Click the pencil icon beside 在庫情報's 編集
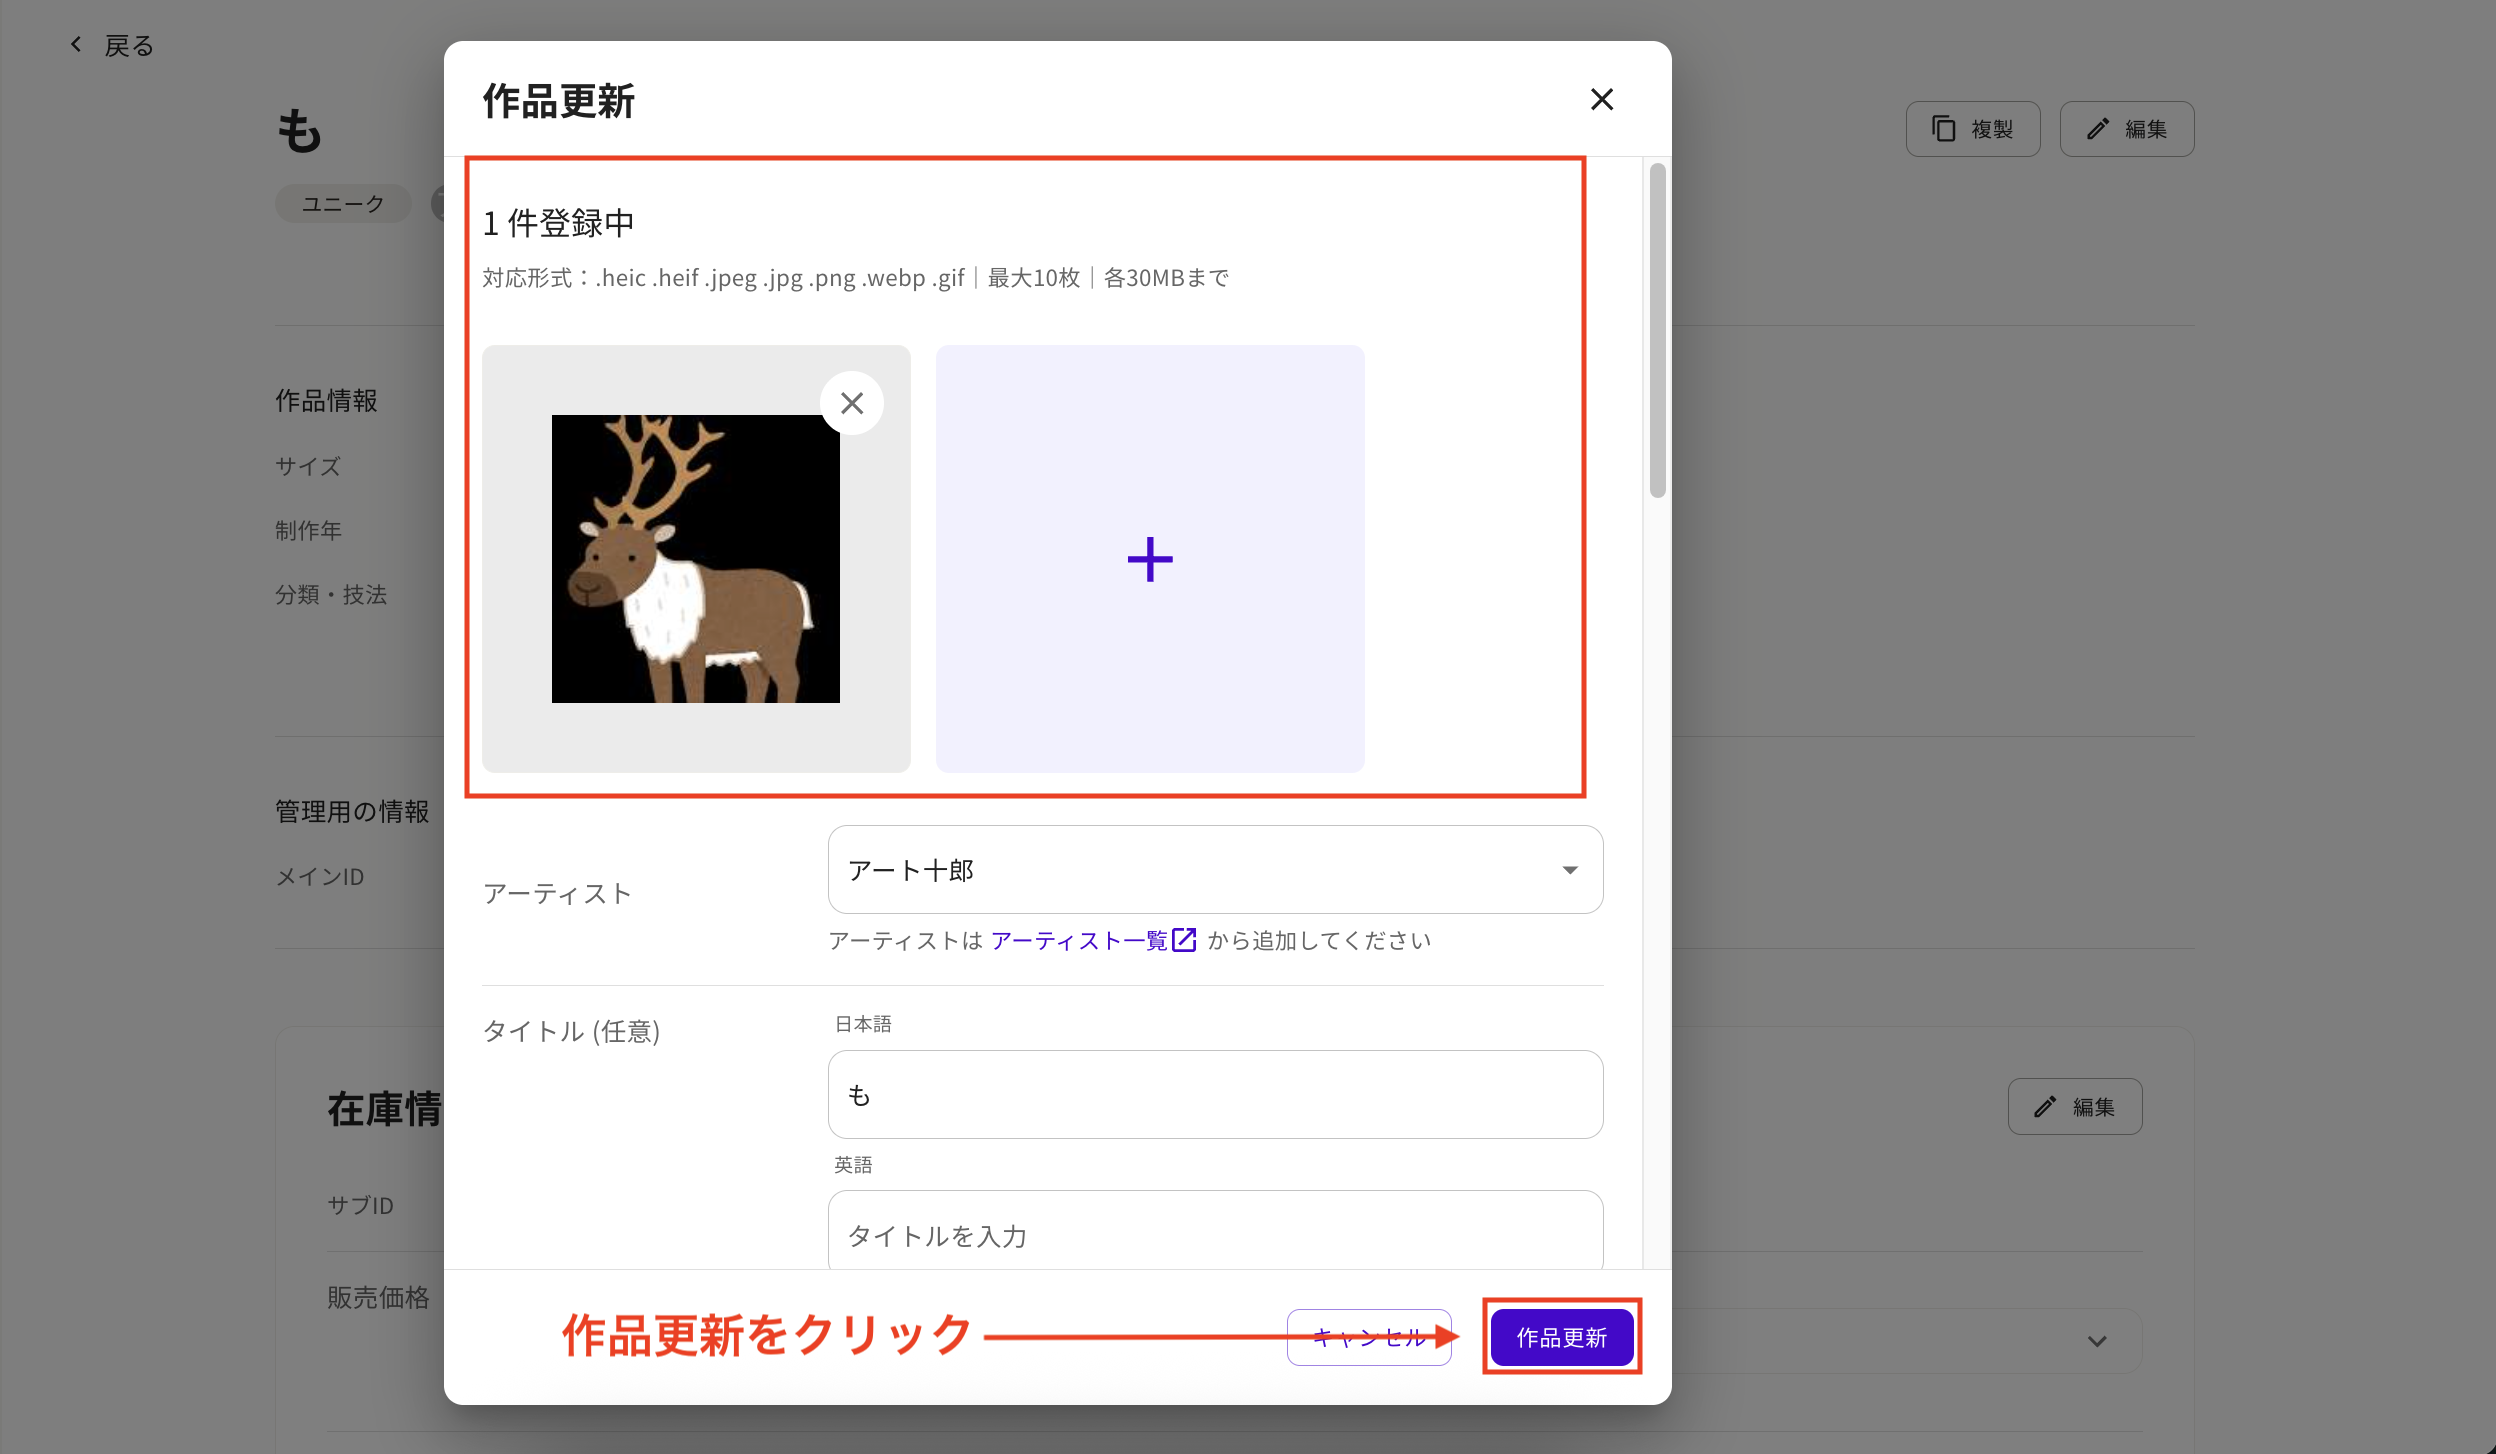2496x1454 pixels. pos(2043,1106)
